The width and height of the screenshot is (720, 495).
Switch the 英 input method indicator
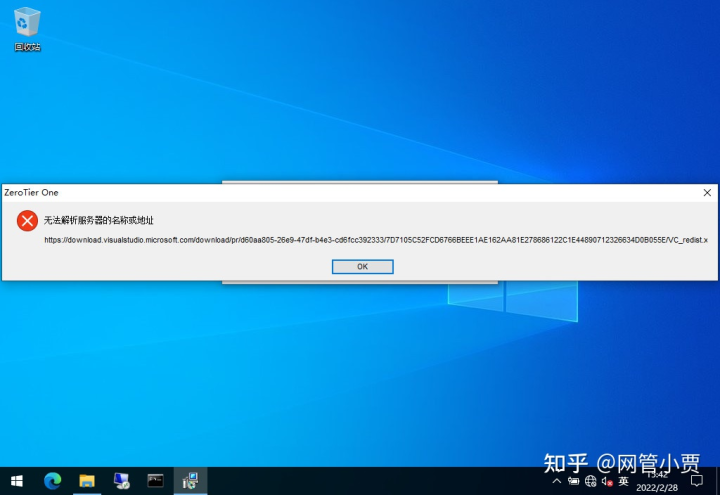(624, 481)
